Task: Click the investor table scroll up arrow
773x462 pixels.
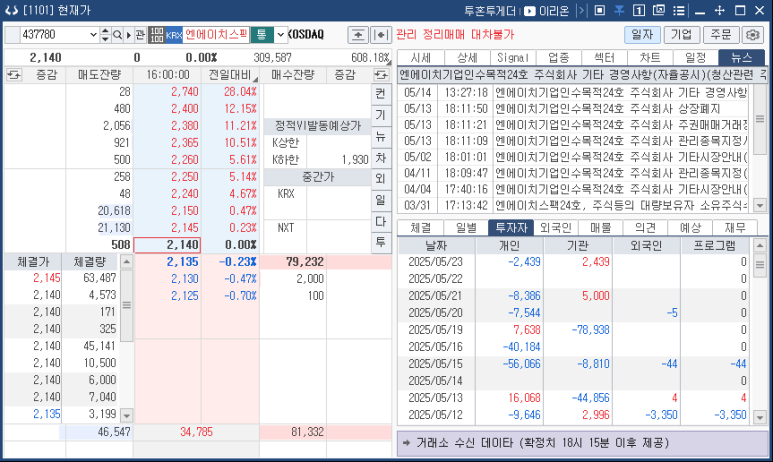Action: pyautogui.click(x=760, y=245)
